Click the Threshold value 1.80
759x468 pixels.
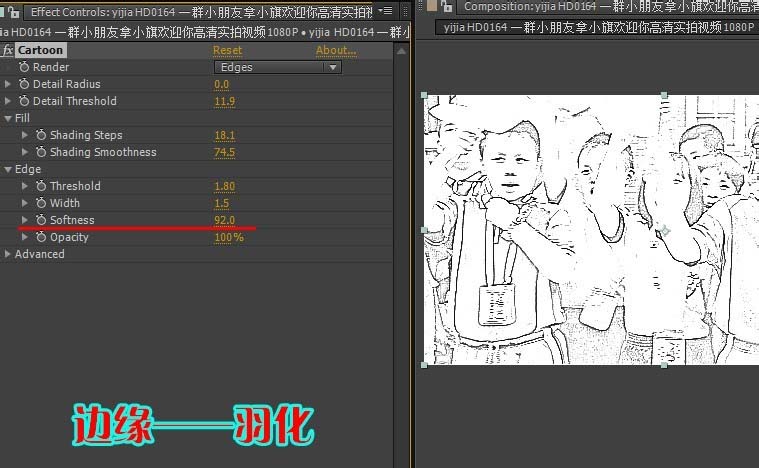225,186
